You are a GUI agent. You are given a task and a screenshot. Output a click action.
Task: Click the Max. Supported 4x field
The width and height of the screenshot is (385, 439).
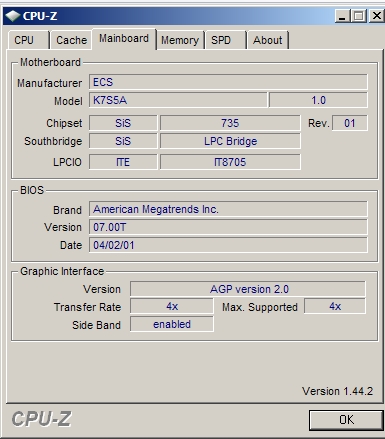click(x=335, y=306)
